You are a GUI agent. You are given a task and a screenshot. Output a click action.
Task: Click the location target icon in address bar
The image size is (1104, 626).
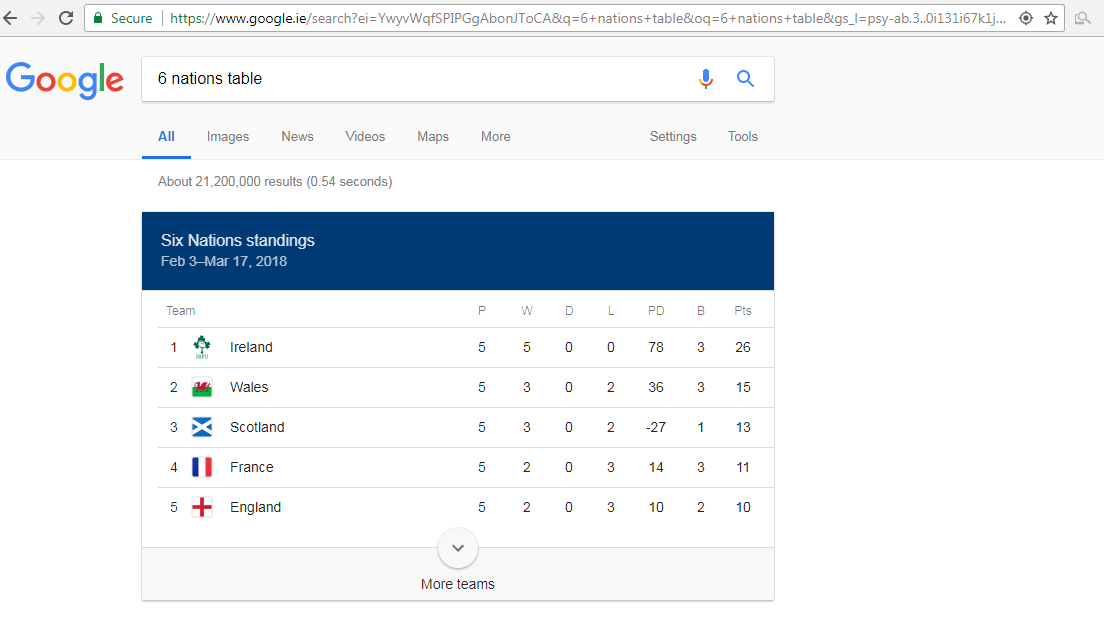[x=1025, y=18]
